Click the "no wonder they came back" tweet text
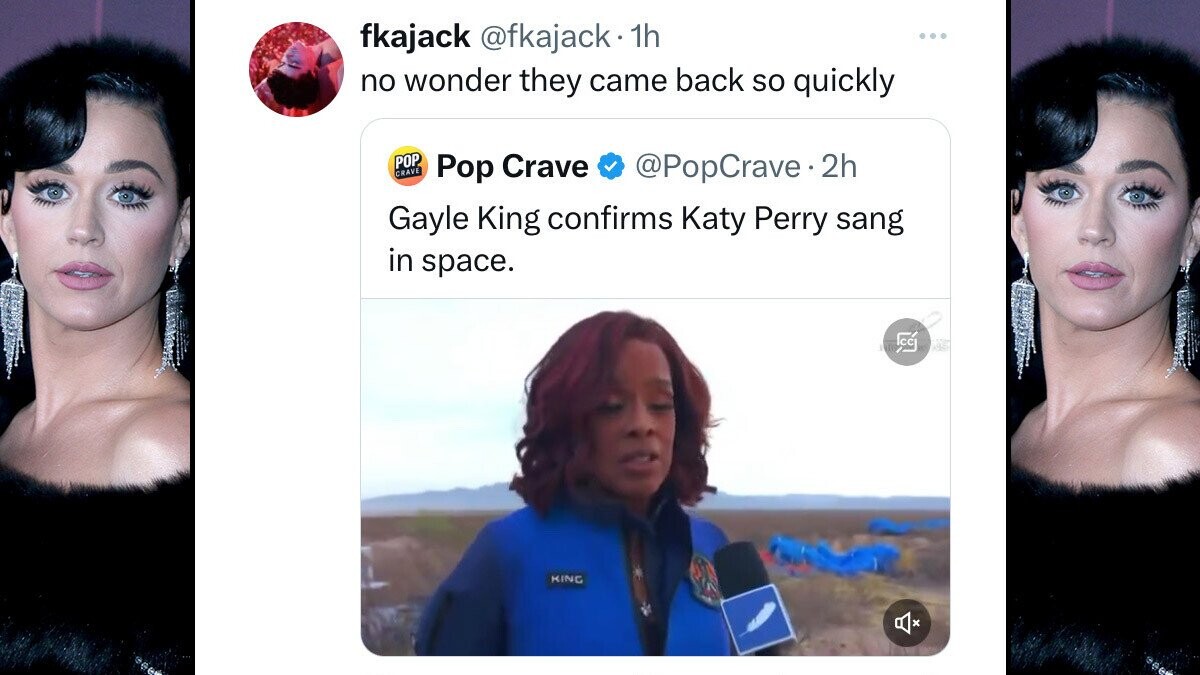Screen dimensions: 1200x675 pos(627,81)
